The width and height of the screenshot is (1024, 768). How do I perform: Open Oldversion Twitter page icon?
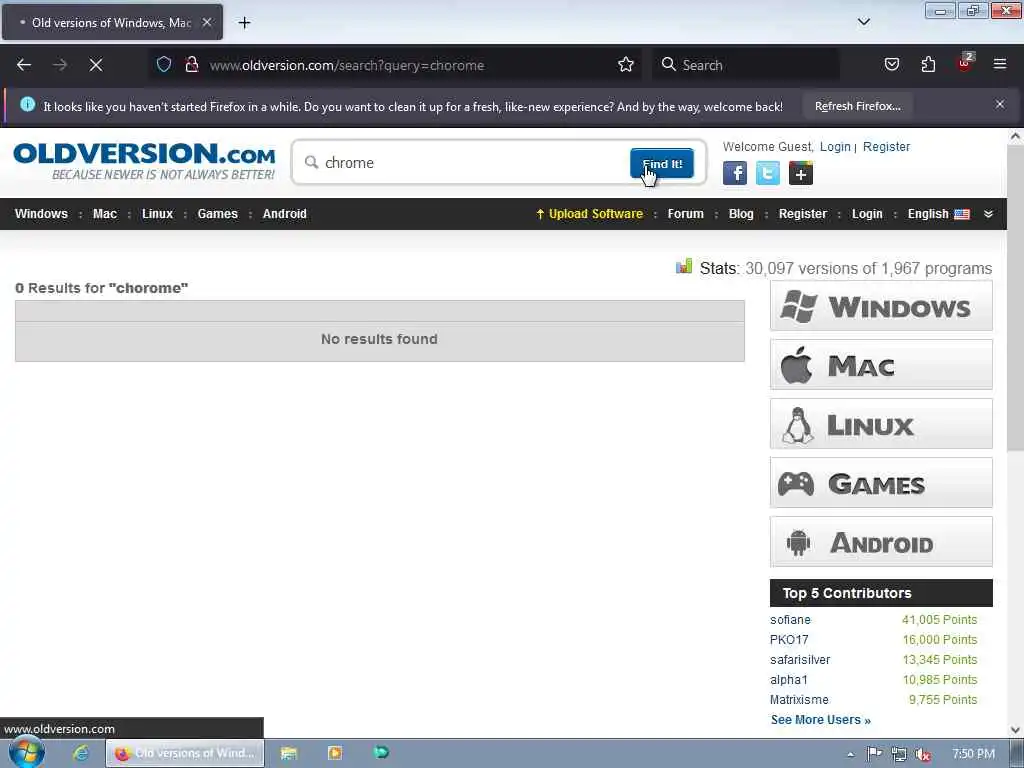point(767,174)
